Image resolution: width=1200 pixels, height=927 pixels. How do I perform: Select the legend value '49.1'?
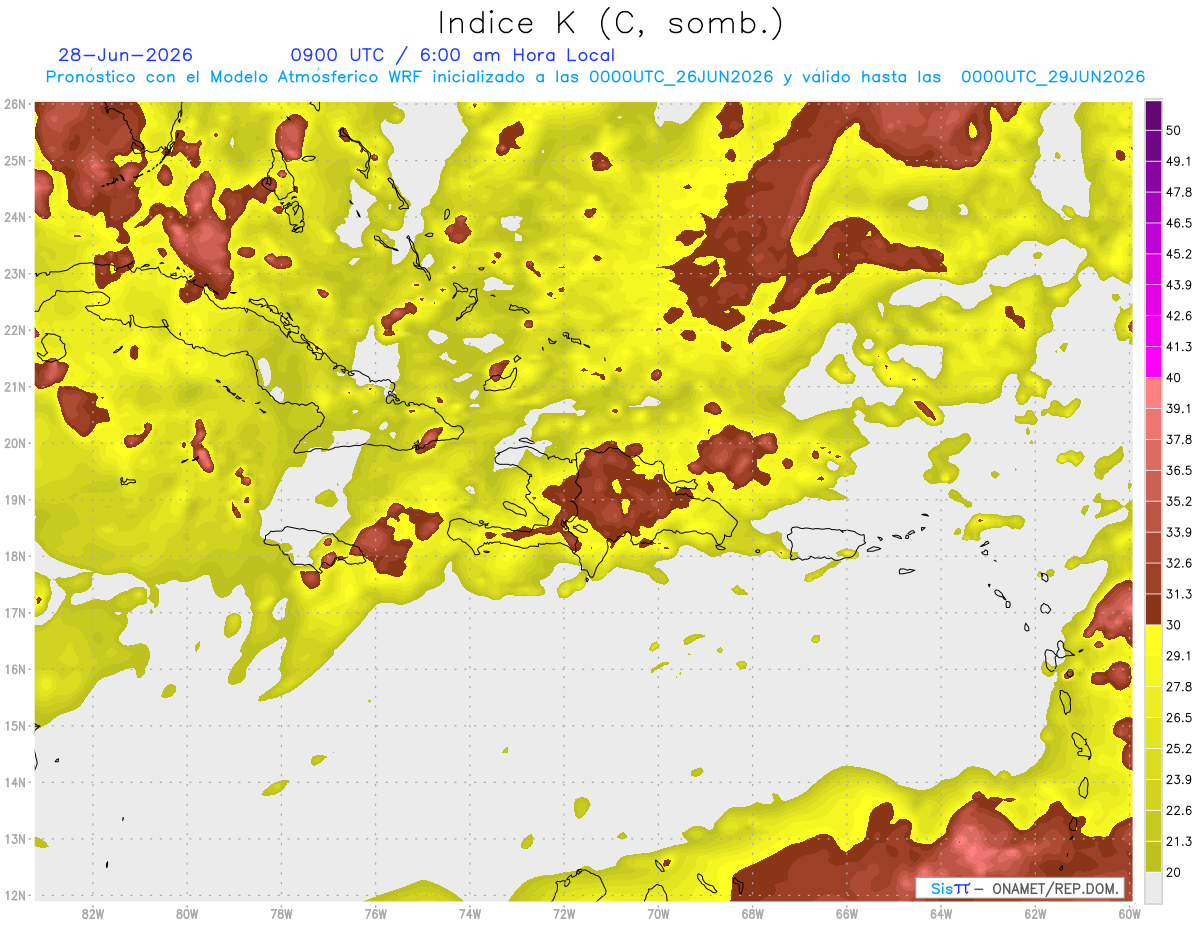pos(1179,161)
